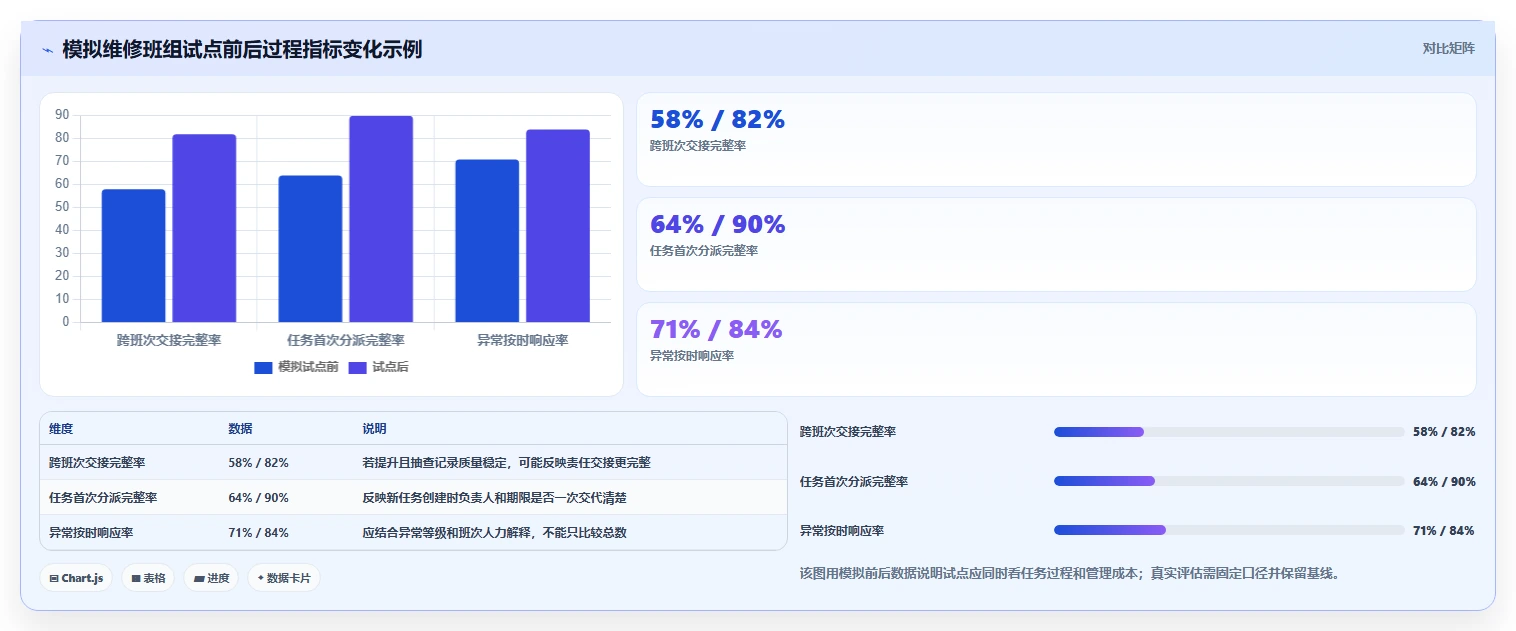Click 异常按时响应率 caption inside the third card
The height and width of the screenshot is (631, 1516).
coord(692,356)
